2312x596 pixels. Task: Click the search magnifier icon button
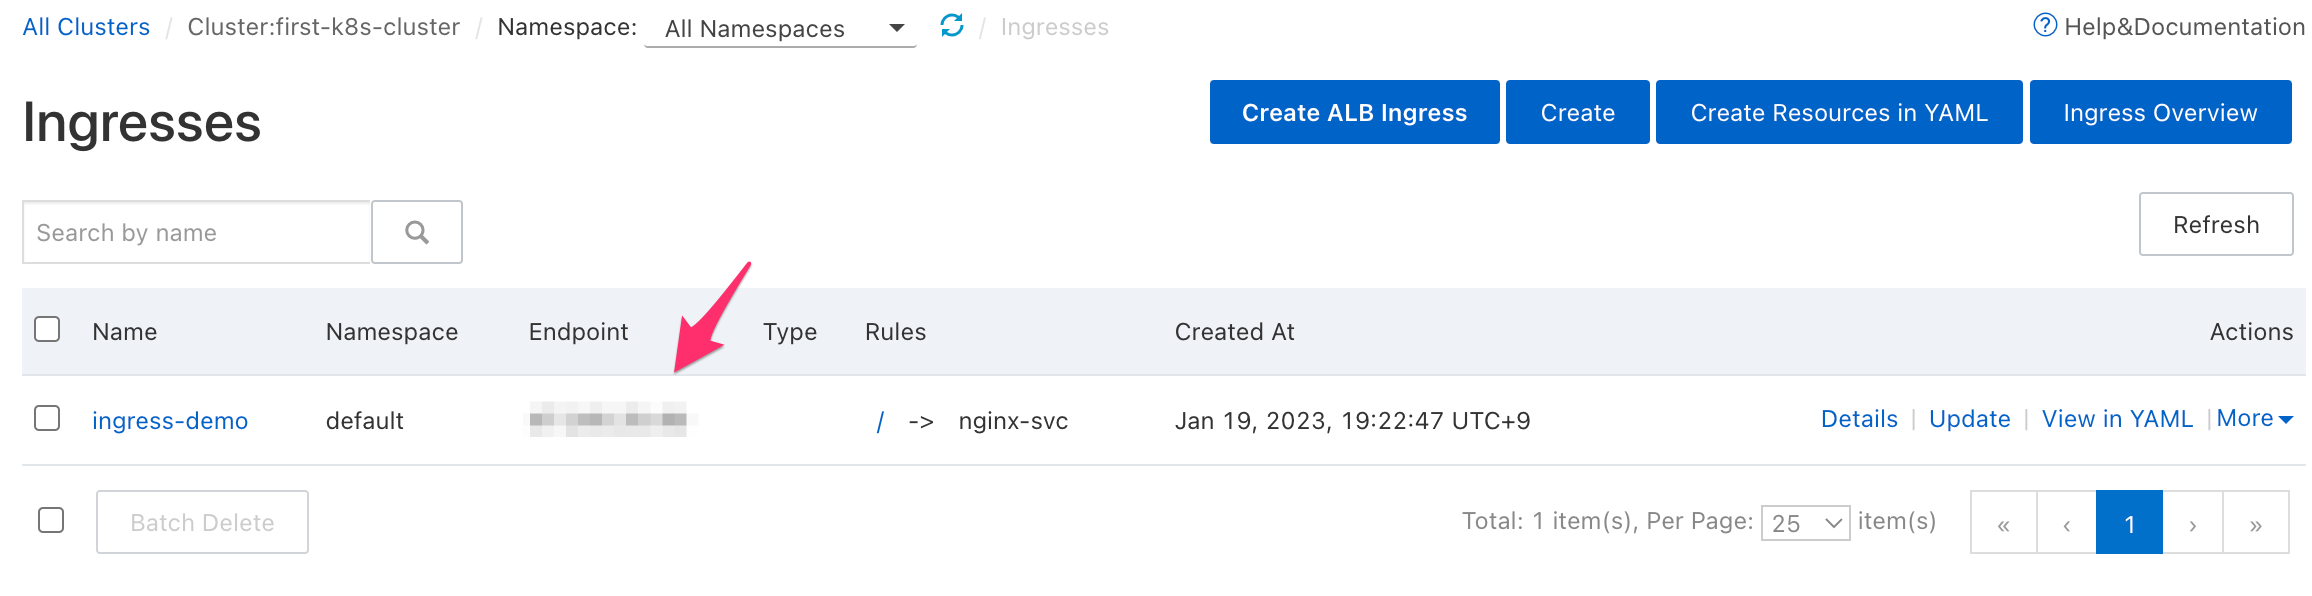pyautogui.click(x=417, y=232)
